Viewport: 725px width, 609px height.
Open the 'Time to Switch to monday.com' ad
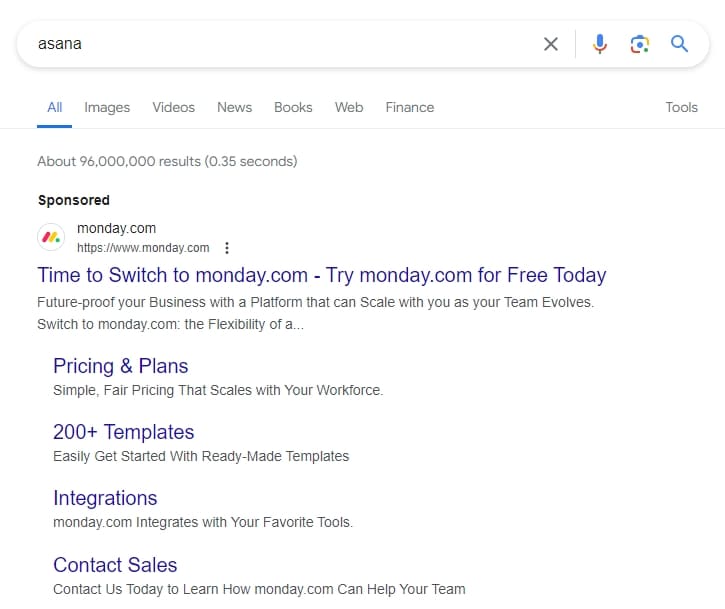tap(321, 275)
